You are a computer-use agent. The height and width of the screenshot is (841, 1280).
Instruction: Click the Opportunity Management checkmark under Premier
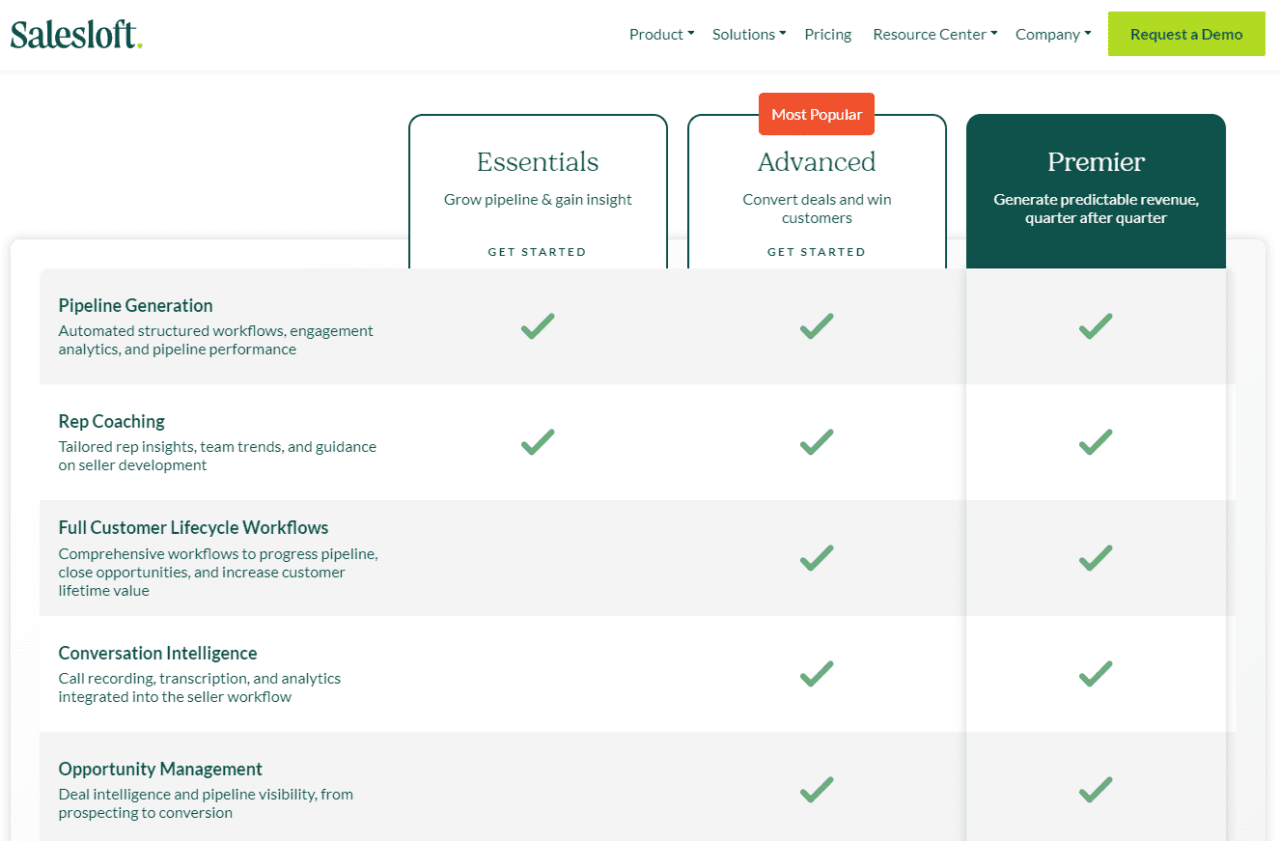click(1095, 789)
